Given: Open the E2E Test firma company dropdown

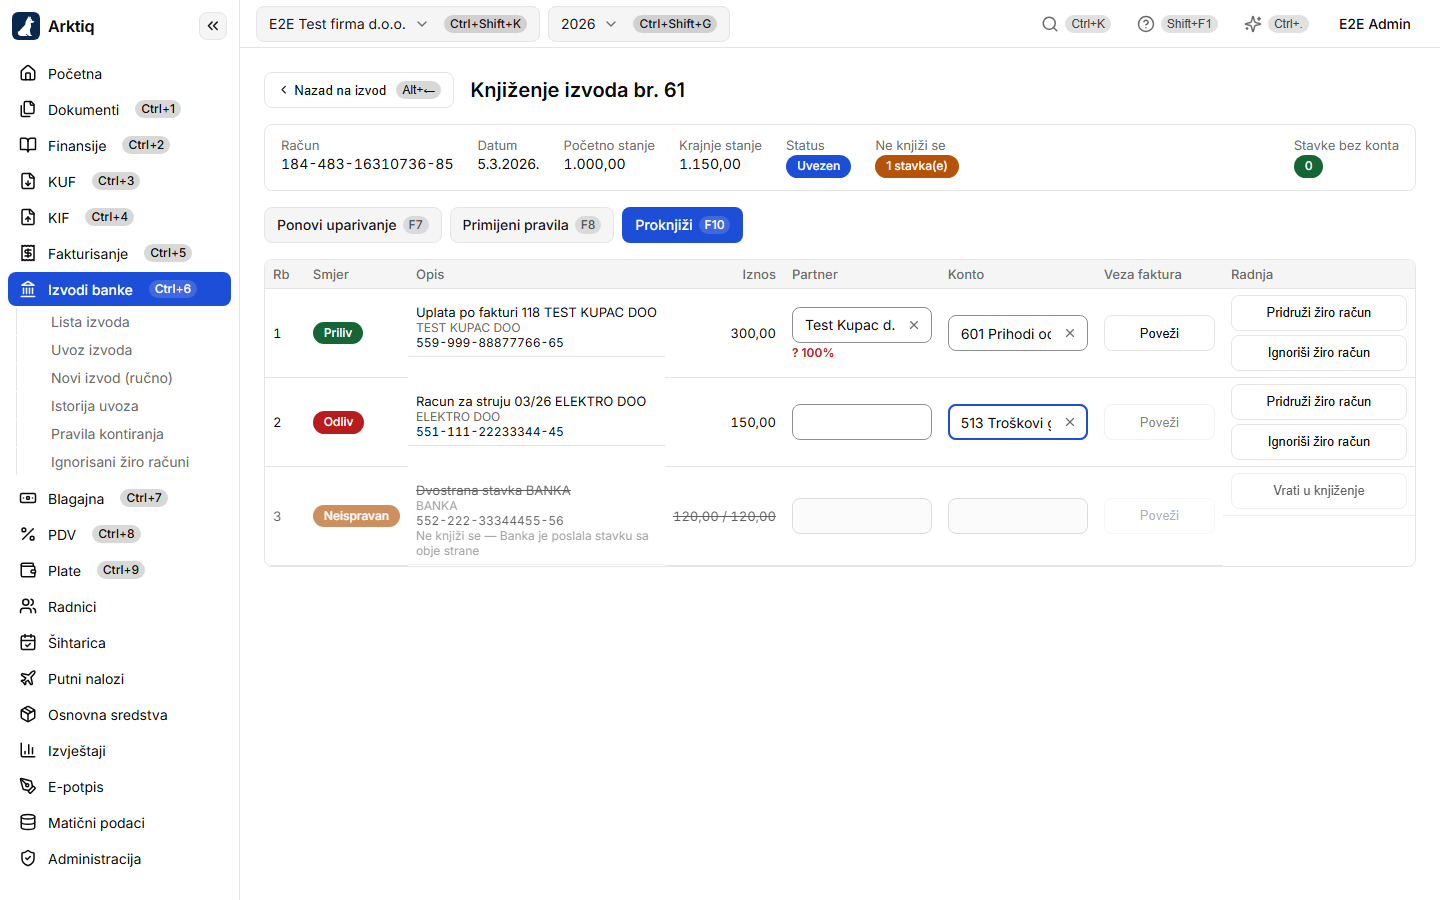Looking at the screenshot, I should pos(398,24).
